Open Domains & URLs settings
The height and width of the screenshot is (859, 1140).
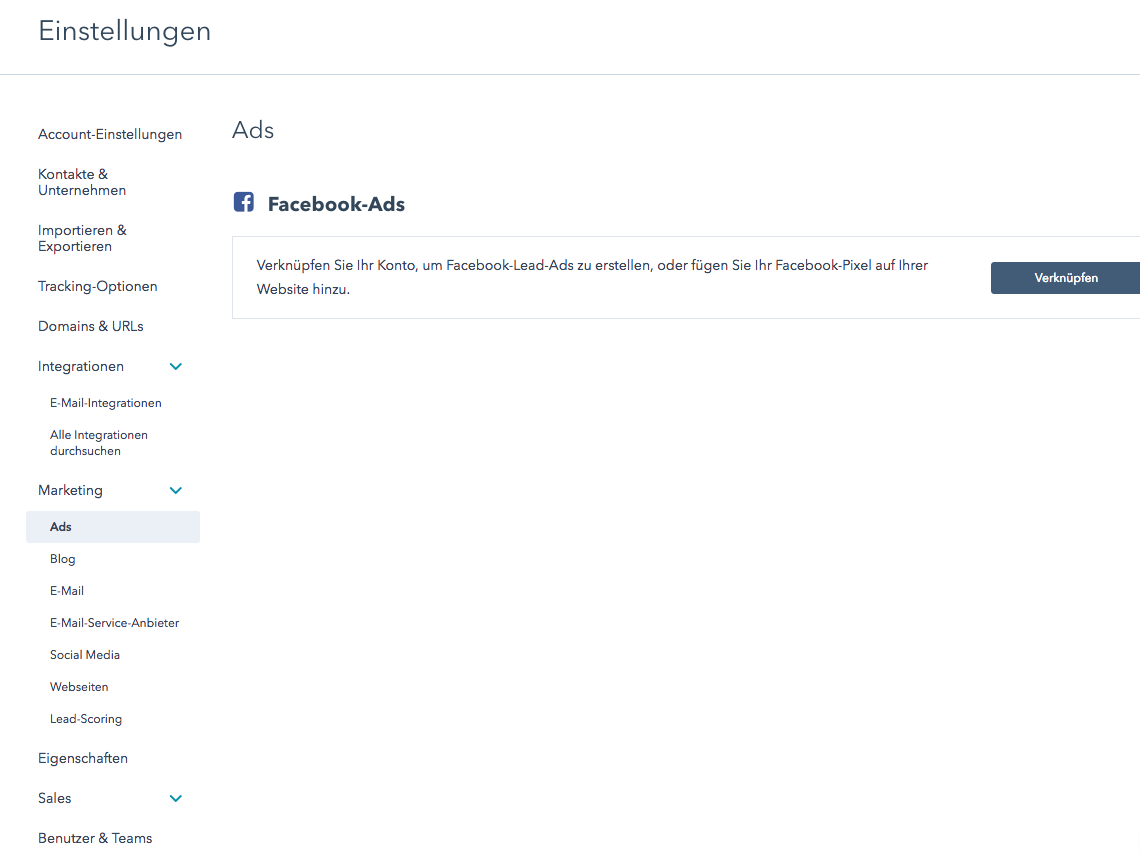pyautogui.click(x=91, y=326)
